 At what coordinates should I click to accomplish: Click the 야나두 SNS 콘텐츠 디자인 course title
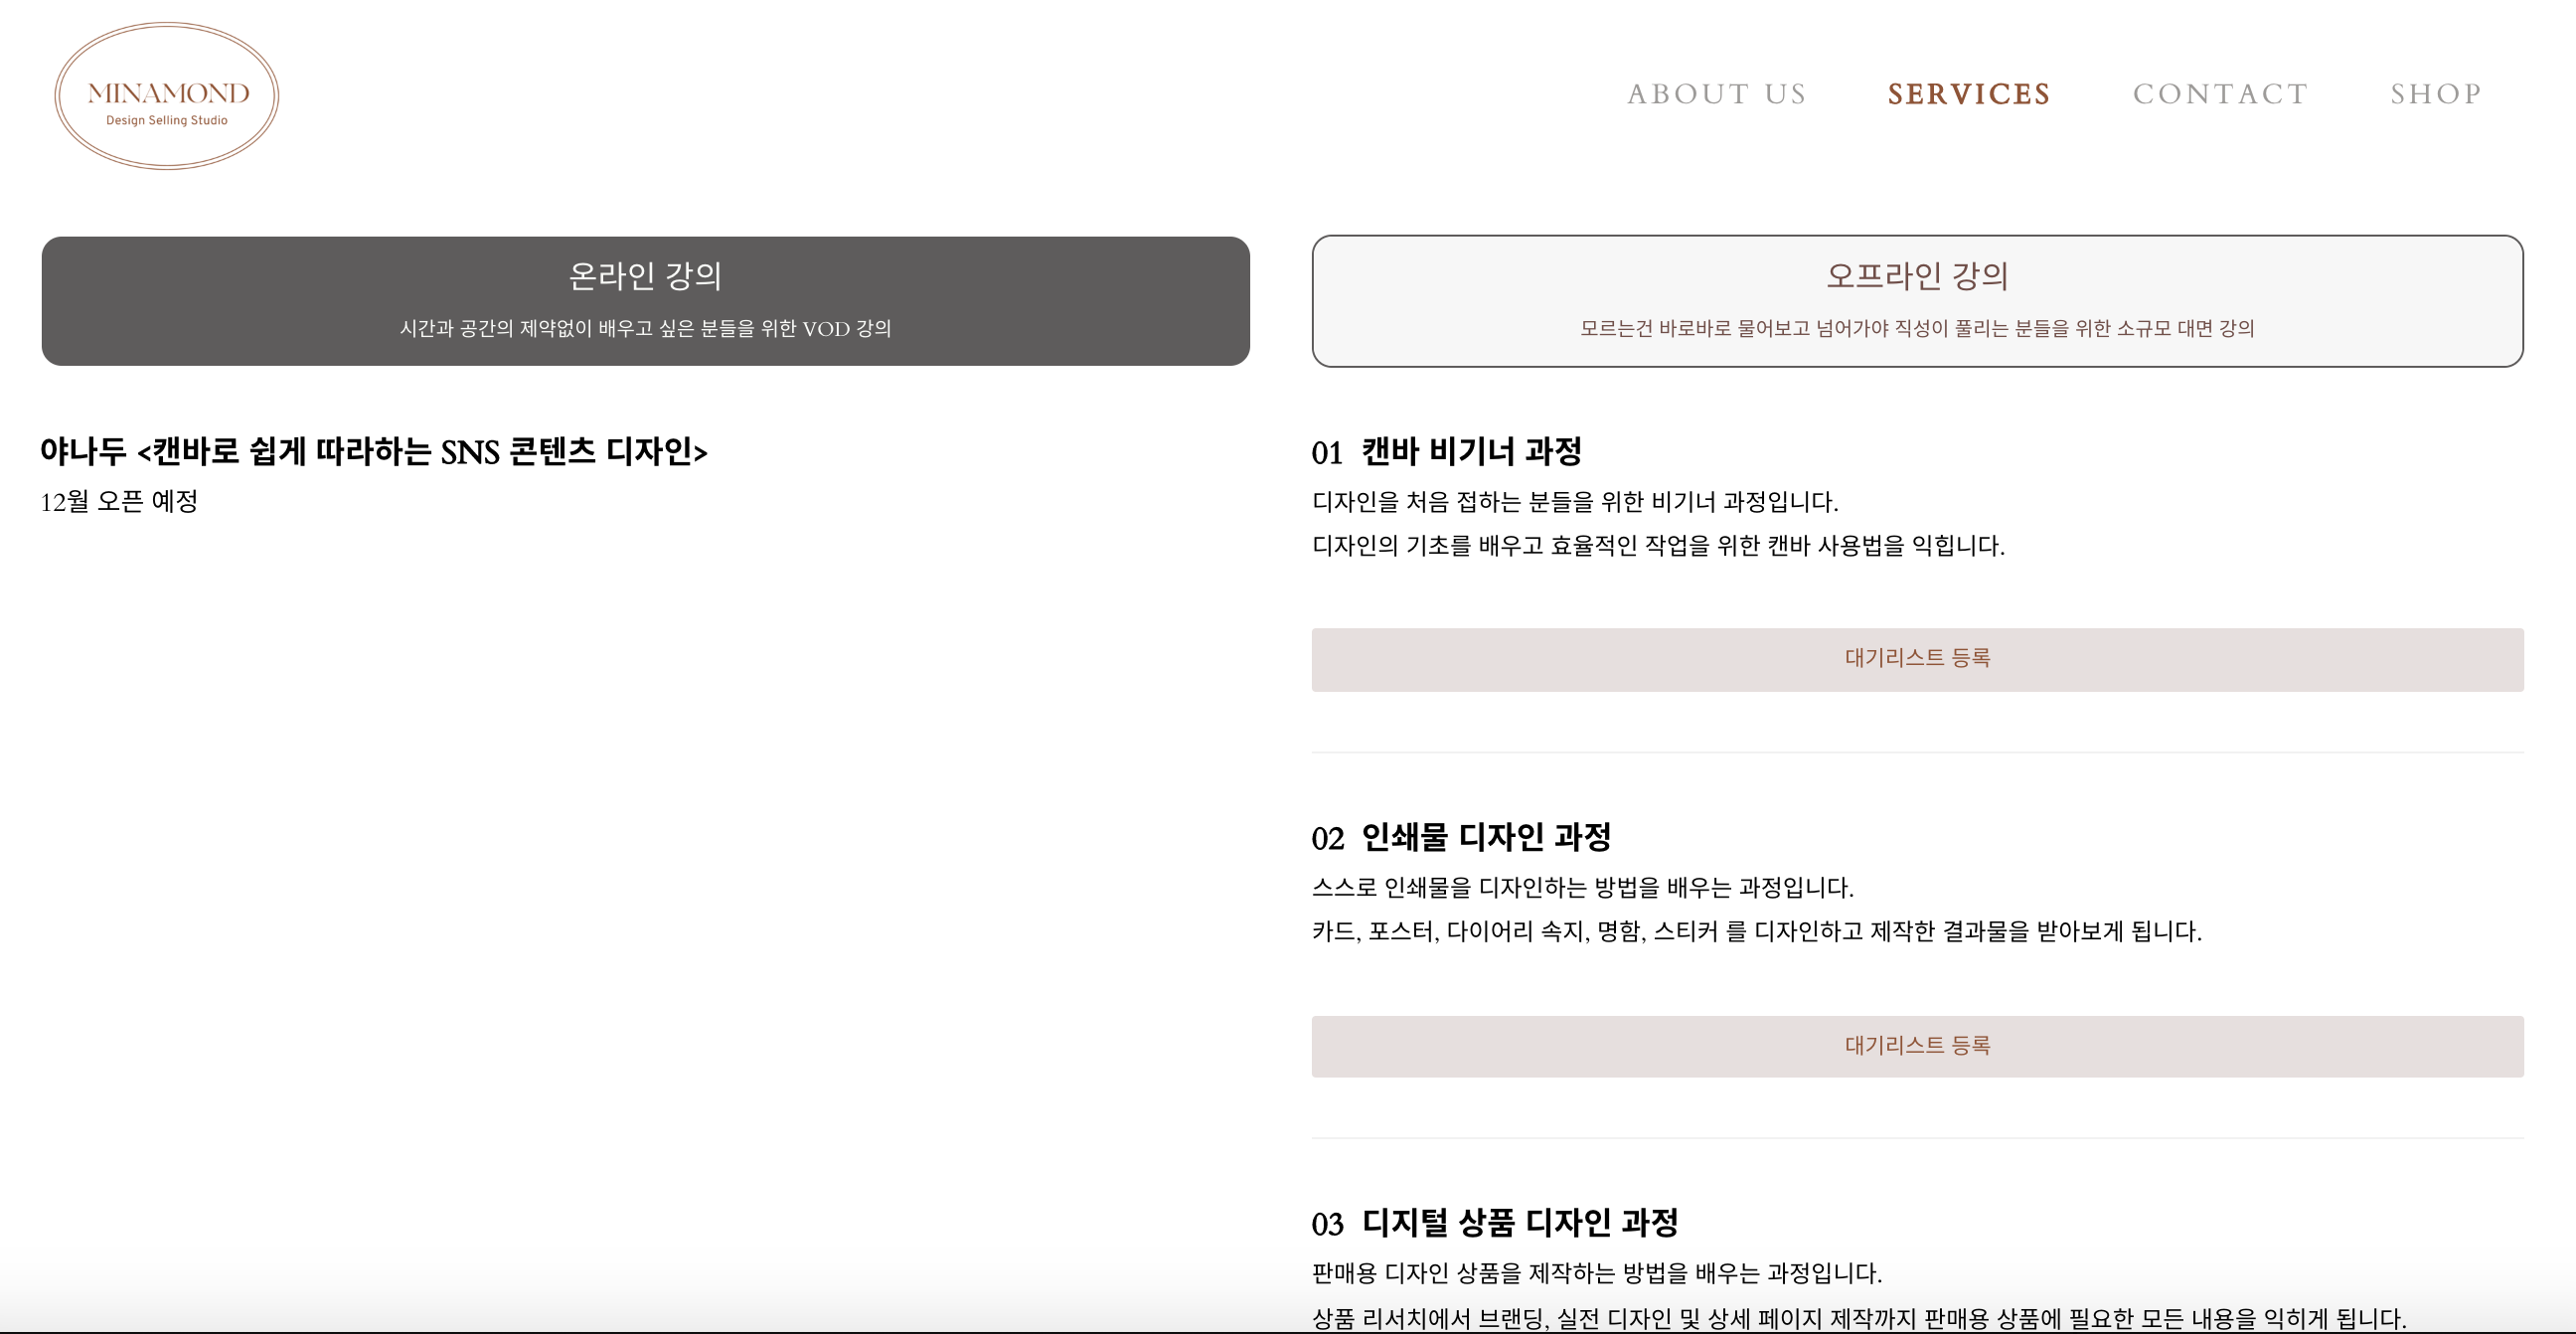point(373,452)
